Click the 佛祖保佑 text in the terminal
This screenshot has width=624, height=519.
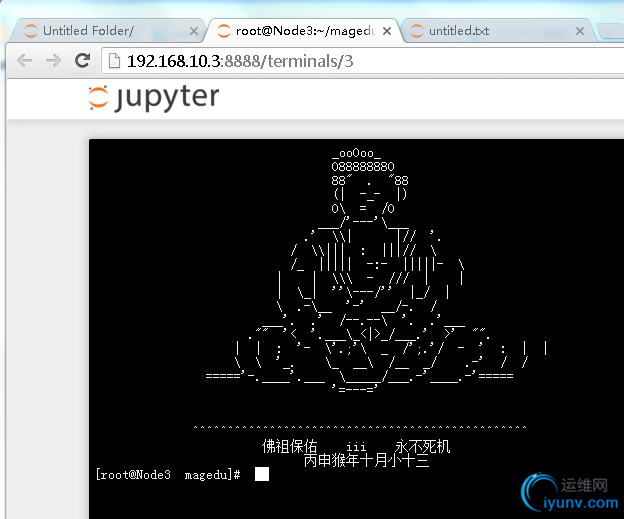point(289,447)
